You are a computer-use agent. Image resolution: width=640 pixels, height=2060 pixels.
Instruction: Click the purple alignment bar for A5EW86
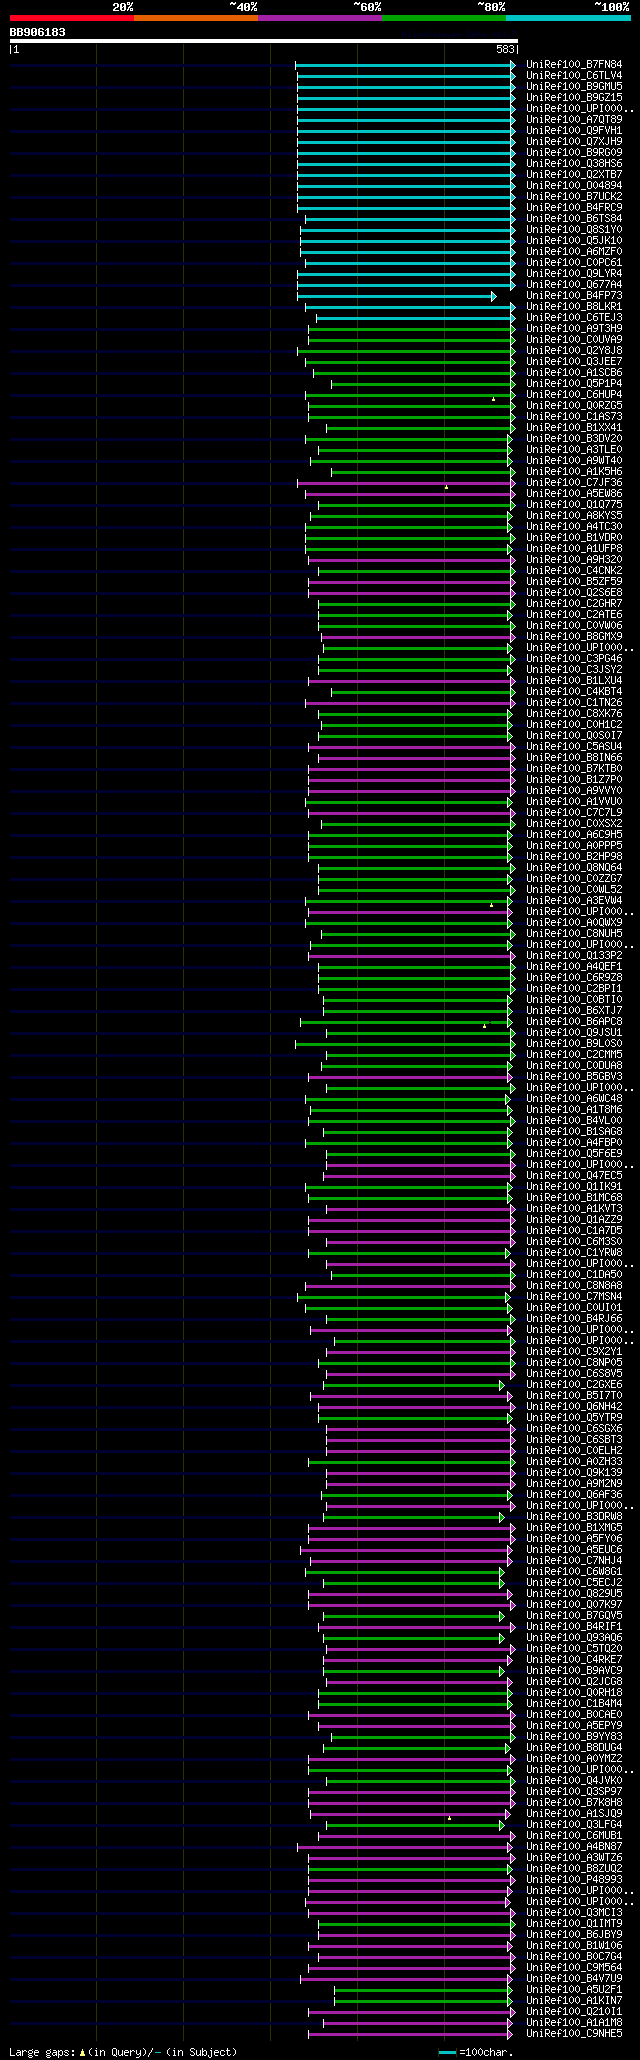coord(411,494)
